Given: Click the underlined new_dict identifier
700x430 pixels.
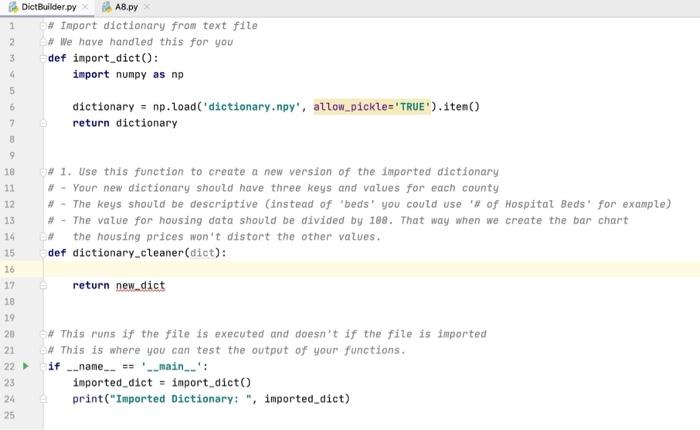Looking at the screenshot, I should (x=141, y=285).
